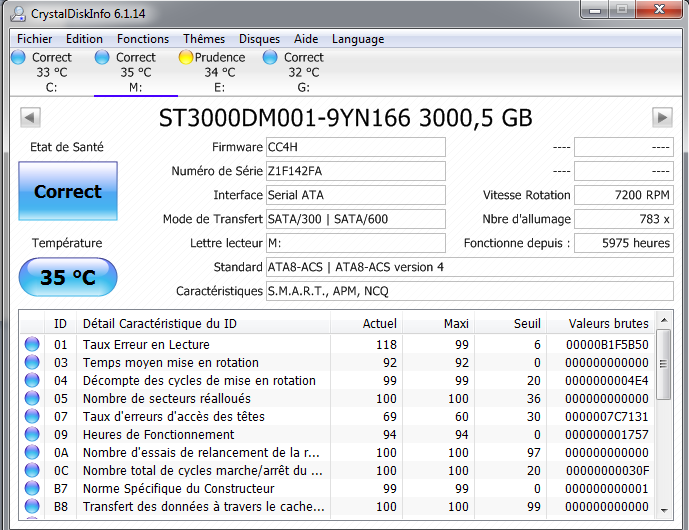Click the Firmware field CC4H

pos(355,147)
